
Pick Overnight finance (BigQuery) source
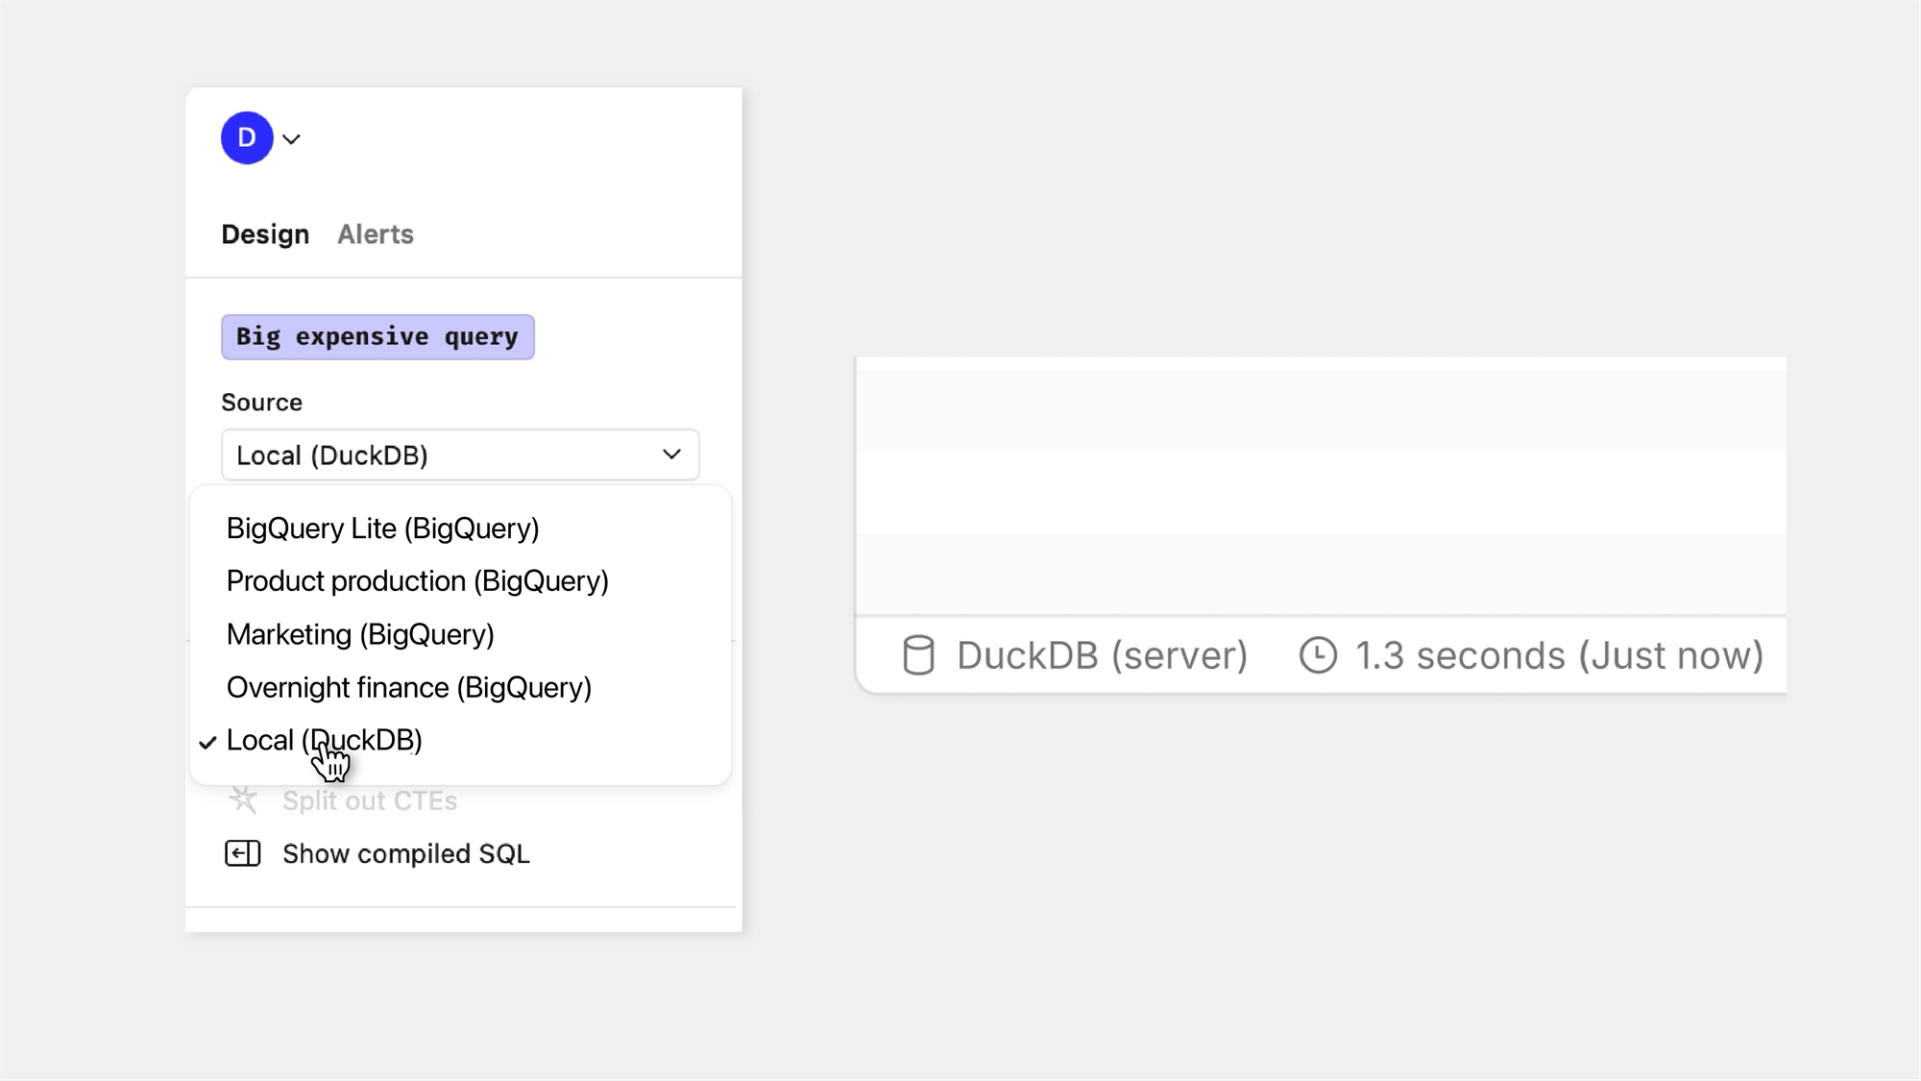pos(408,687)
